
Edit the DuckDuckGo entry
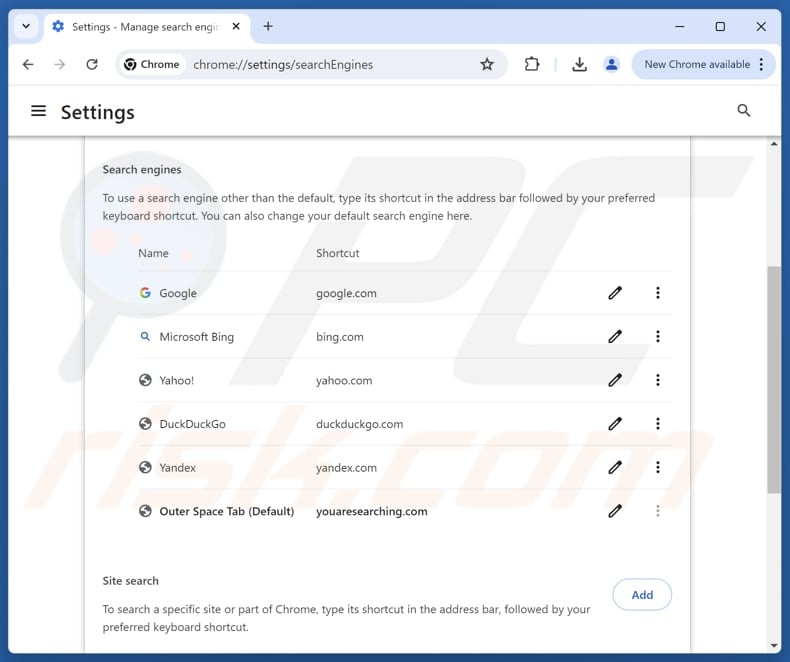[615, 424]
